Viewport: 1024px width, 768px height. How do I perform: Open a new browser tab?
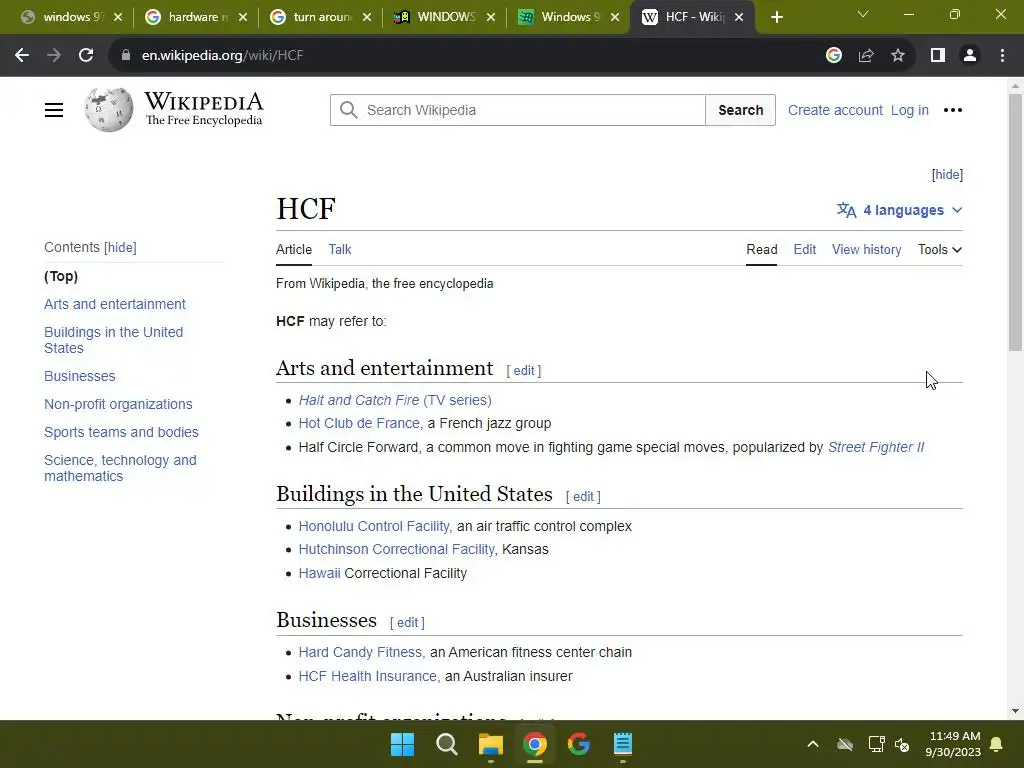click(776, 18)
